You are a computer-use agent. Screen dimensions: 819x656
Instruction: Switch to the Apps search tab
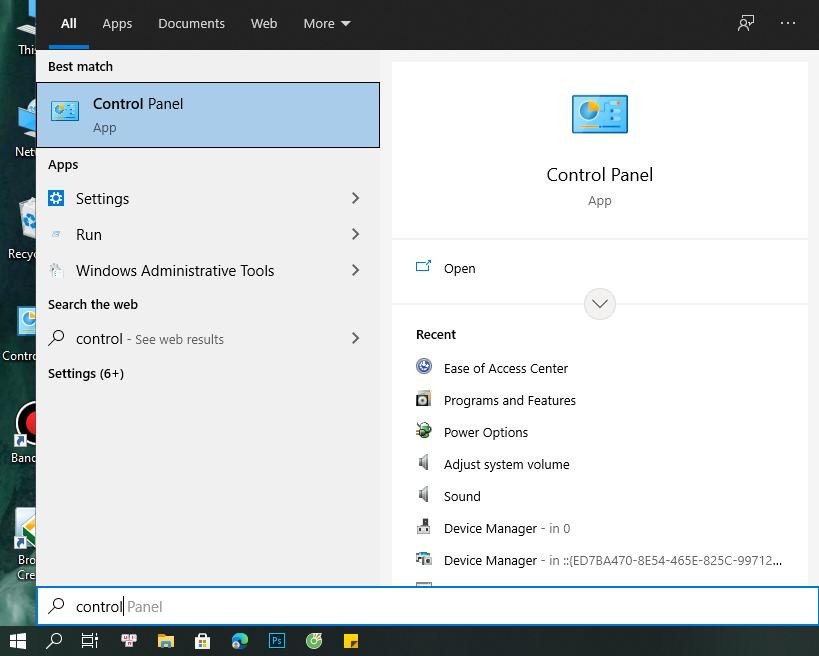coord(117,23)
